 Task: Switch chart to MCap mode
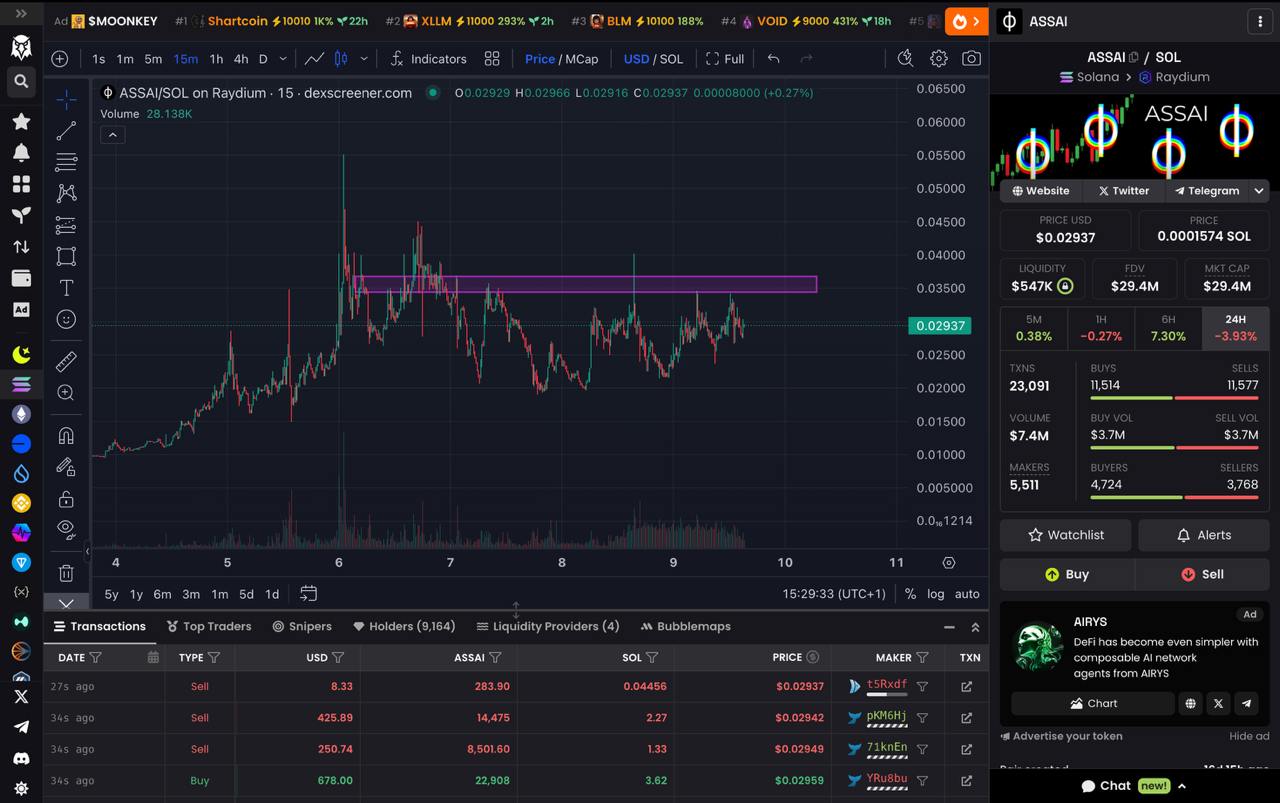(x=581, y=59)
